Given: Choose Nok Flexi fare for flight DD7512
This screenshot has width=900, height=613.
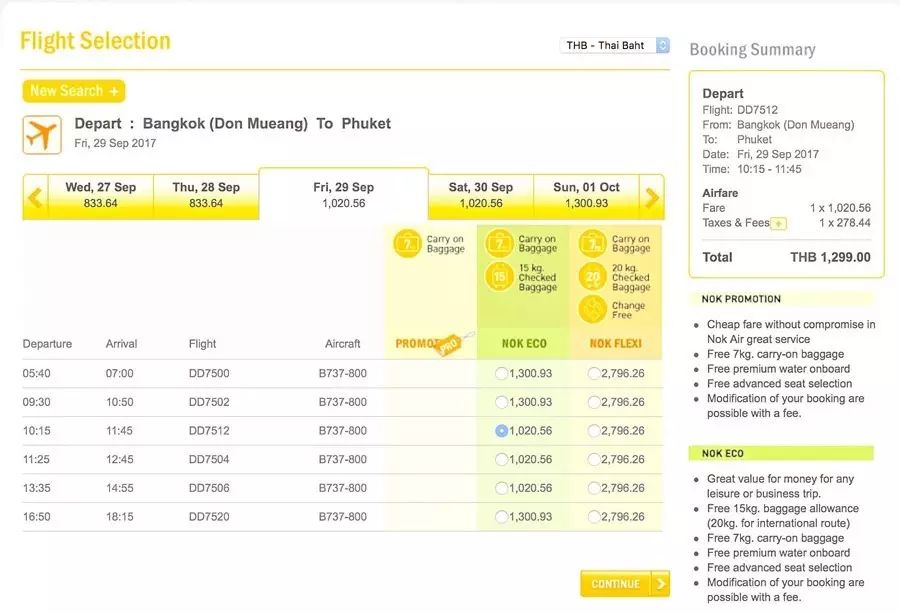Looking at the screenshot, I should (x=594, y=431).
